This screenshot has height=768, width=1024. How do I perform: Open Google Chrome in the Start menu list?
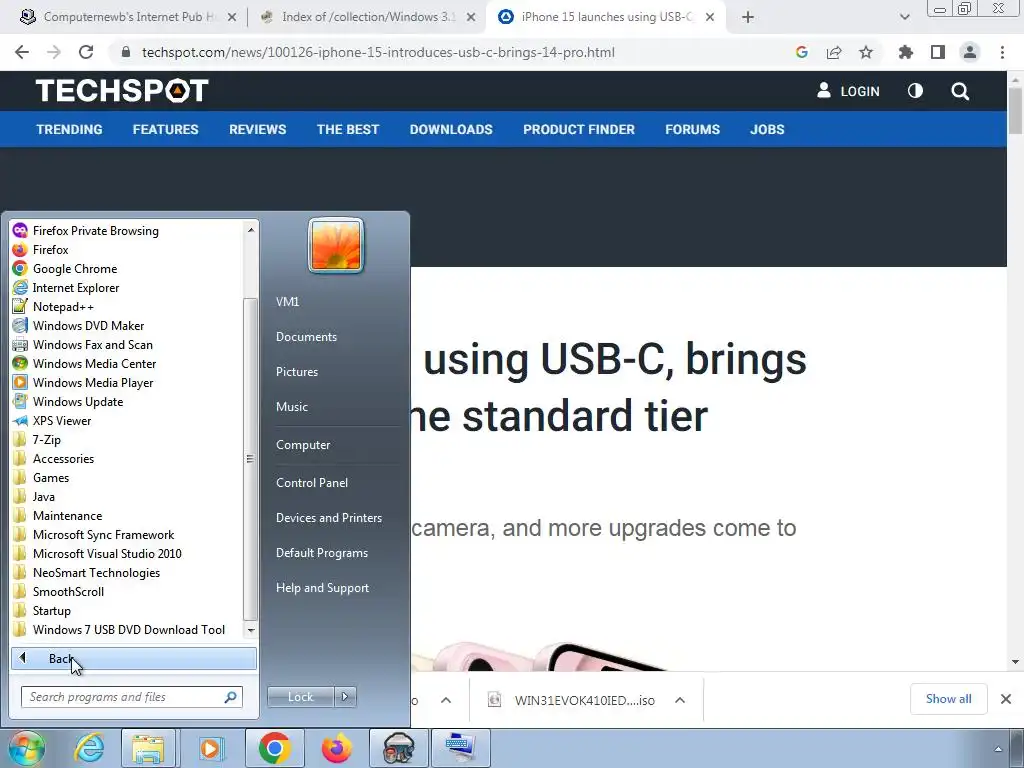(x=74, y=268)
